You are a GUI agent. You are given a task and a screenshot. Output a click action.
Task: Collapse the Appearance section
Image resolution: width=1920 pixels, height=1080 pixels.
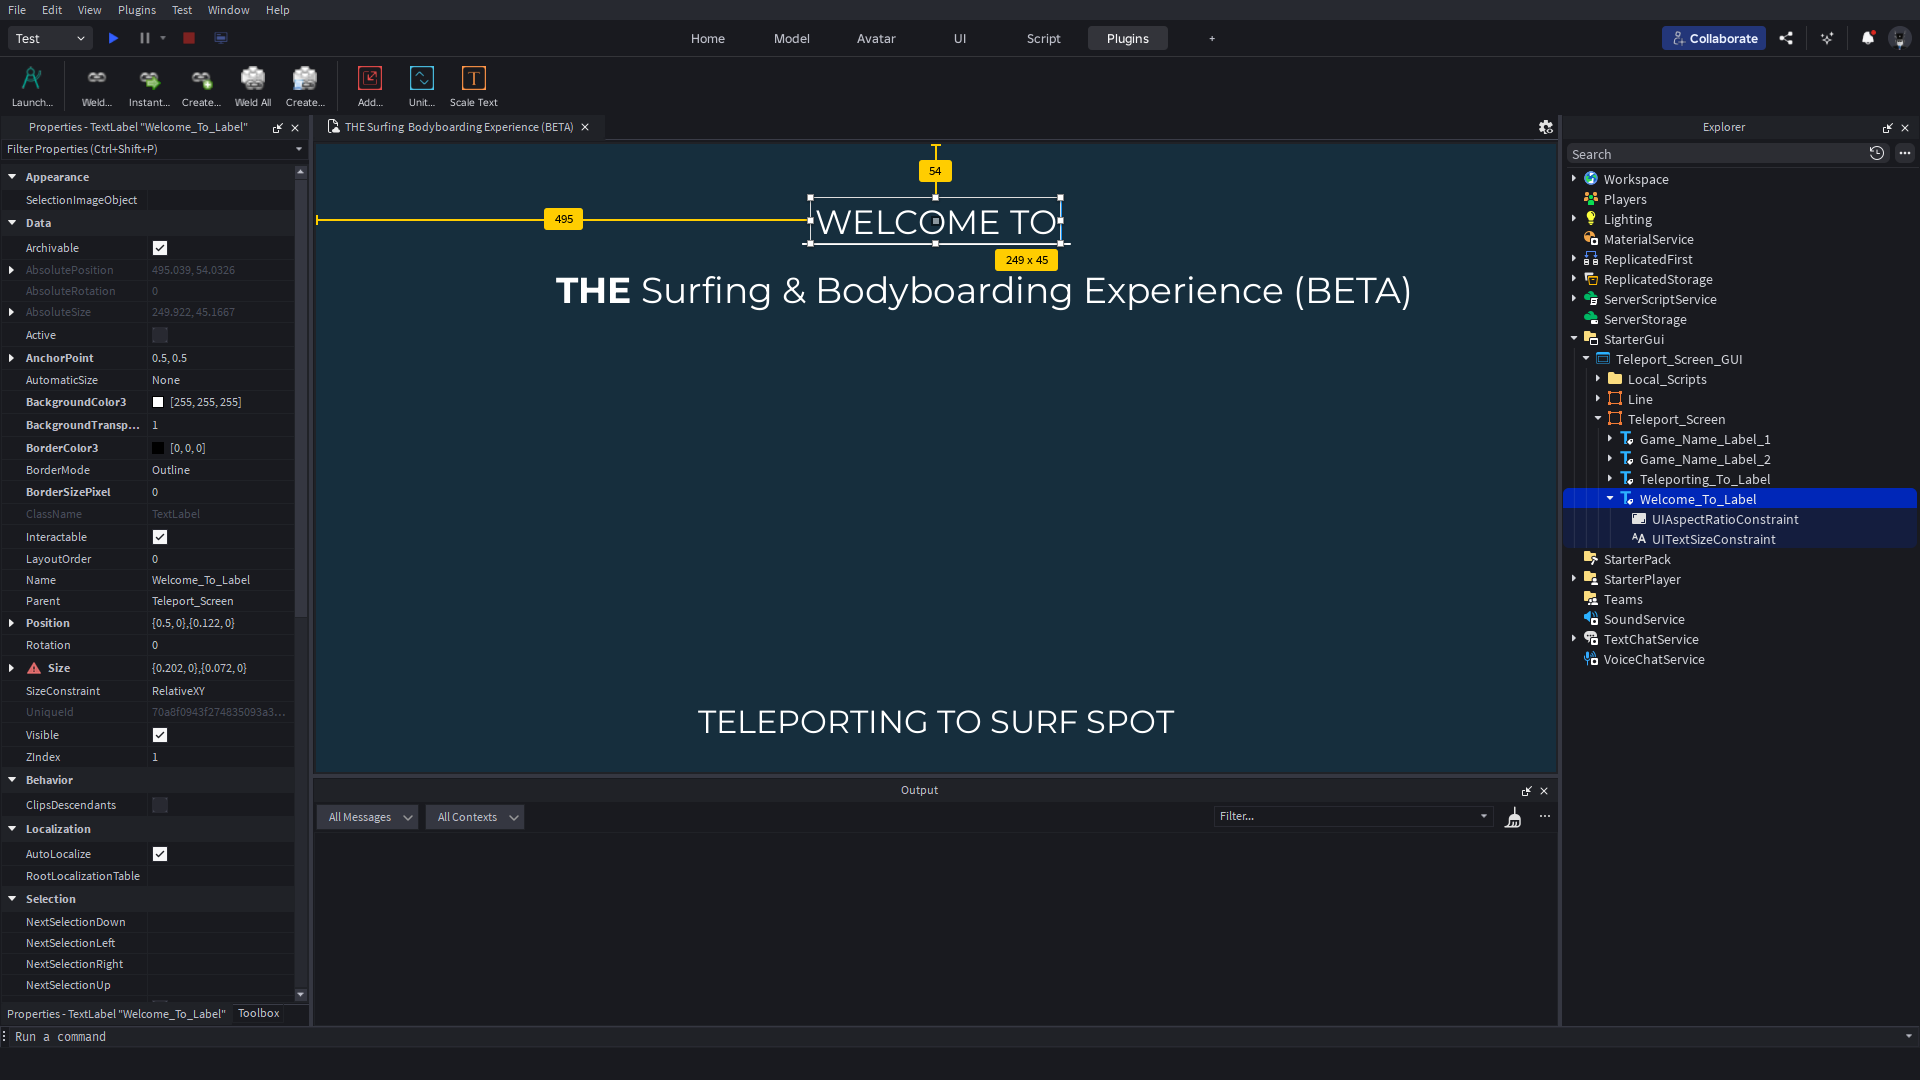(x=12, y=177)
